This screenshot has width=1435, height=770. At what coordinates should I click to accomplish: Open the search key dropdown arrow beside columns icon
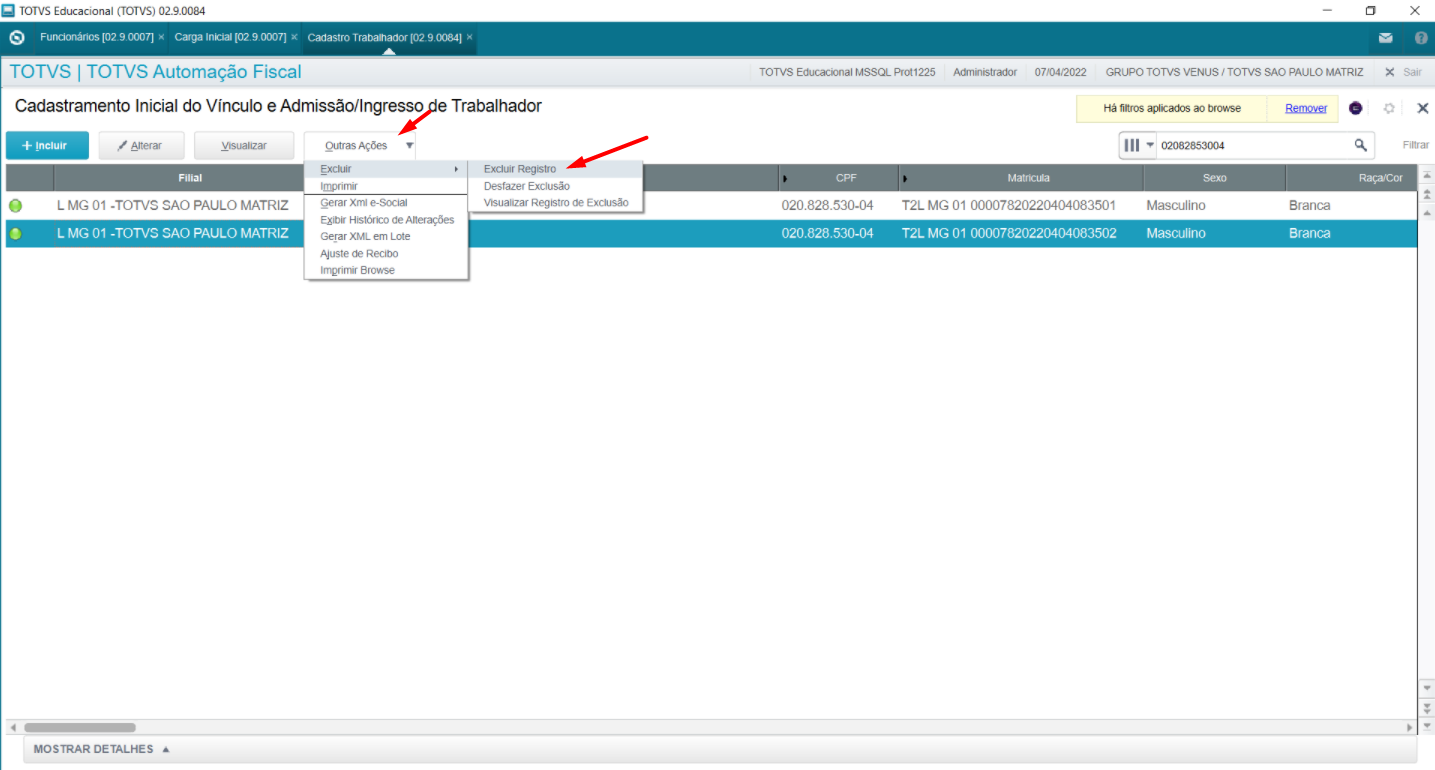(1150, 145)
